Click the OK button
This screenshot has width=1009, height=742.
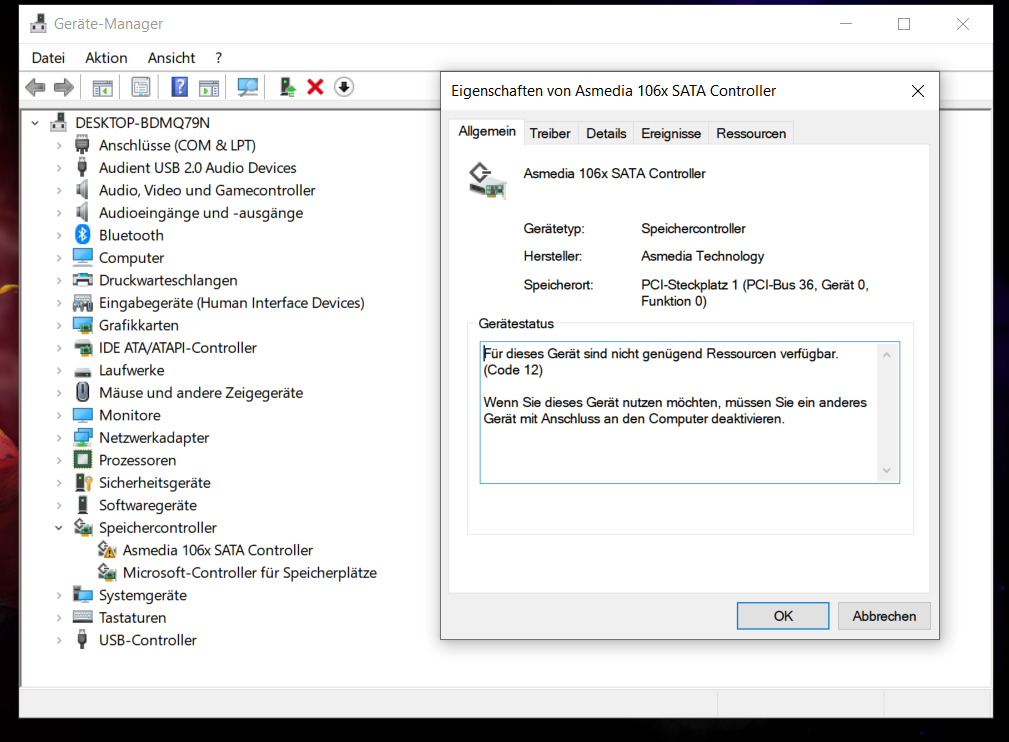click(x=782, y=616)
